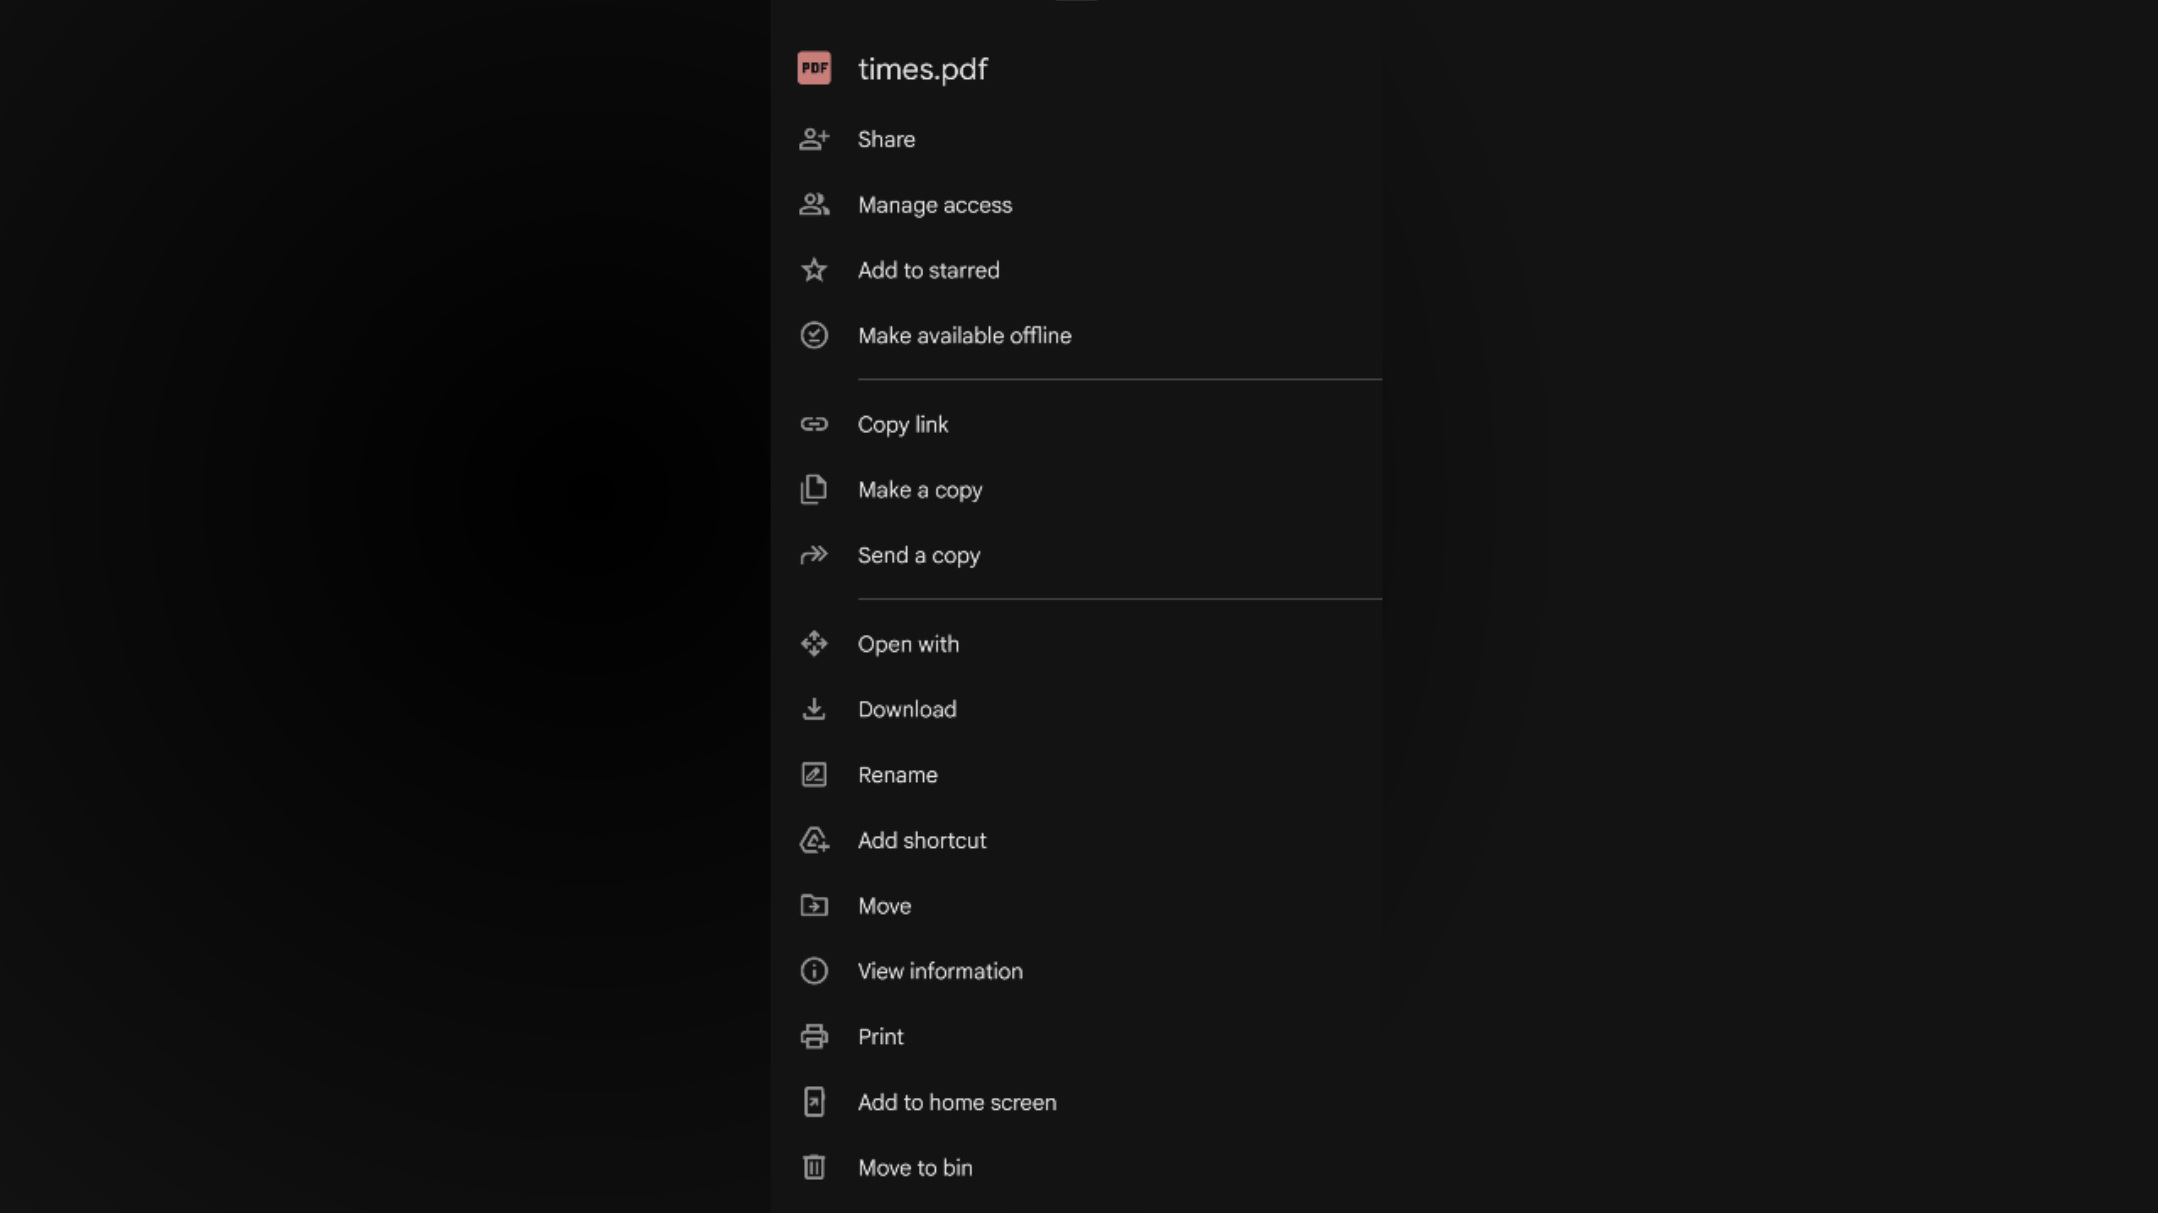
Task: Toggle Make available offline
Action: pos(964,336)
